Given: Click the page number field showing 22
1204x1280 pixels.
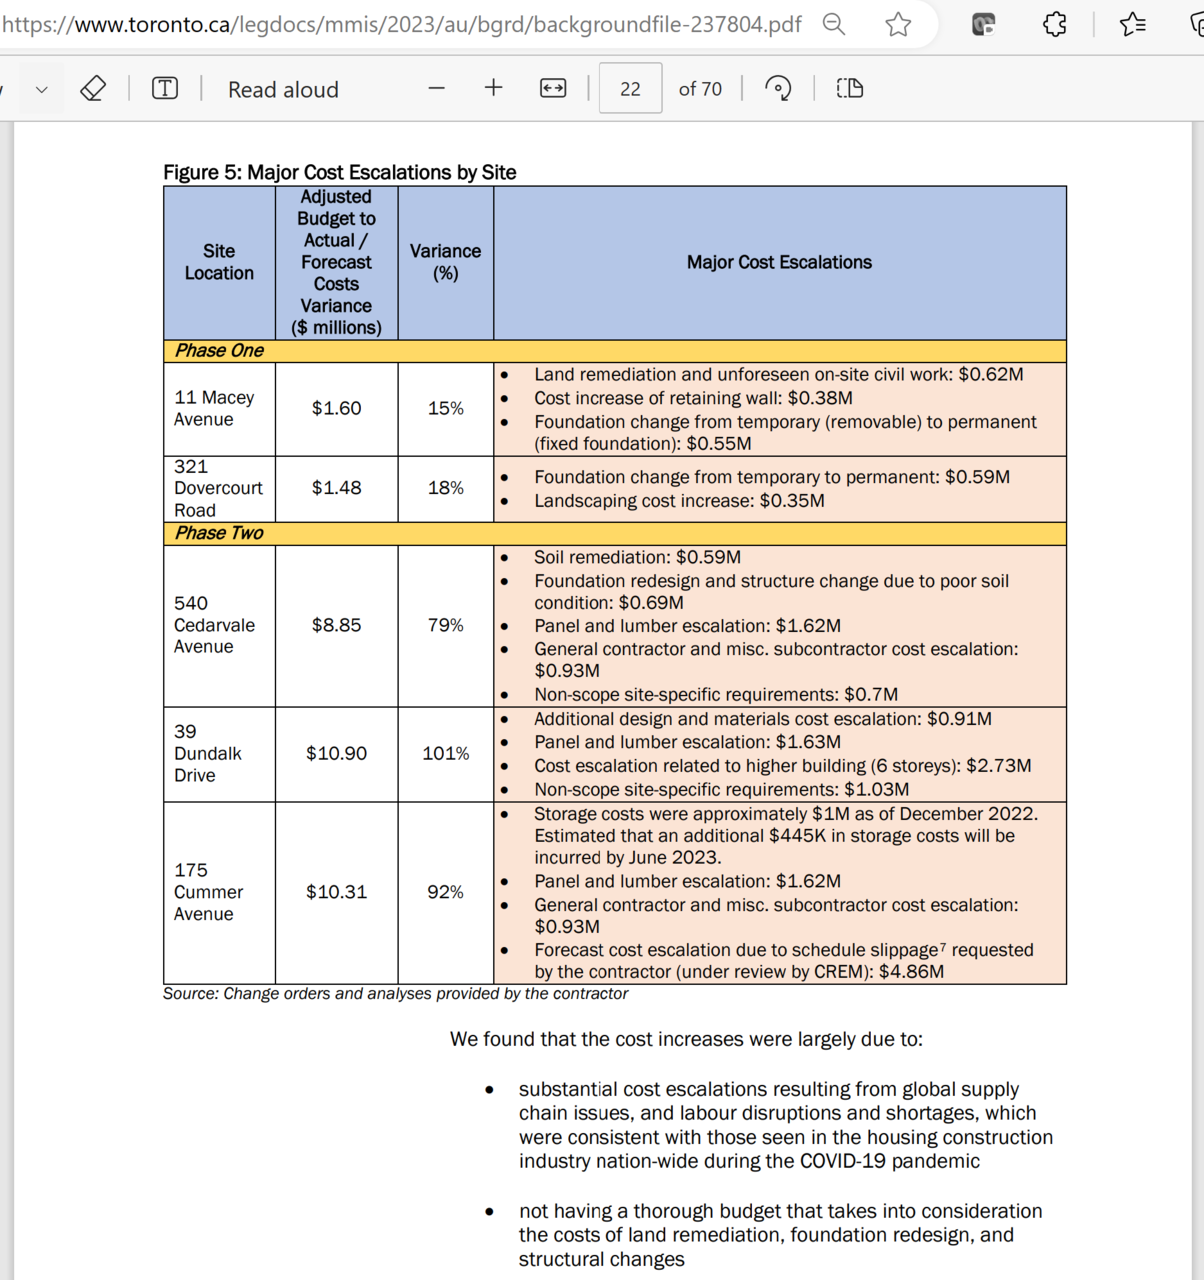Looking at the screenshot, I should [630, 89].
